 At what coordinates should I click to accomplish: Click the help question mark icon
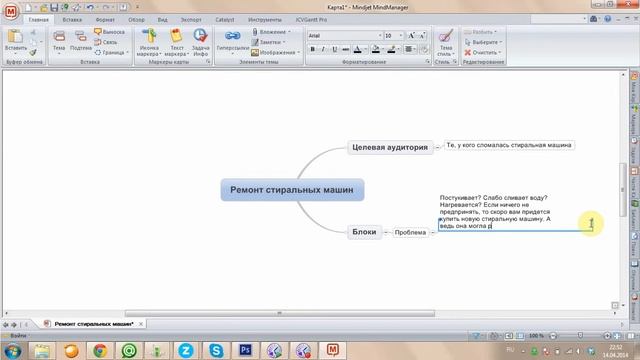608,19
